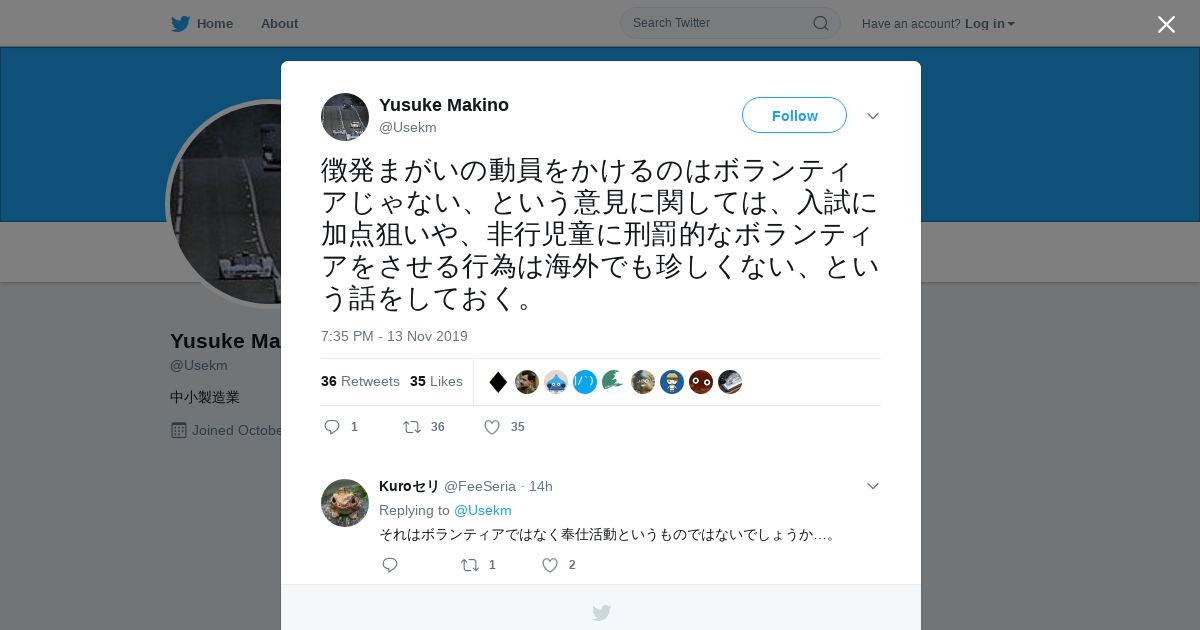Follow Yusuke Makino
Viewport: 1200px width, 630px height.
point(794,116)
